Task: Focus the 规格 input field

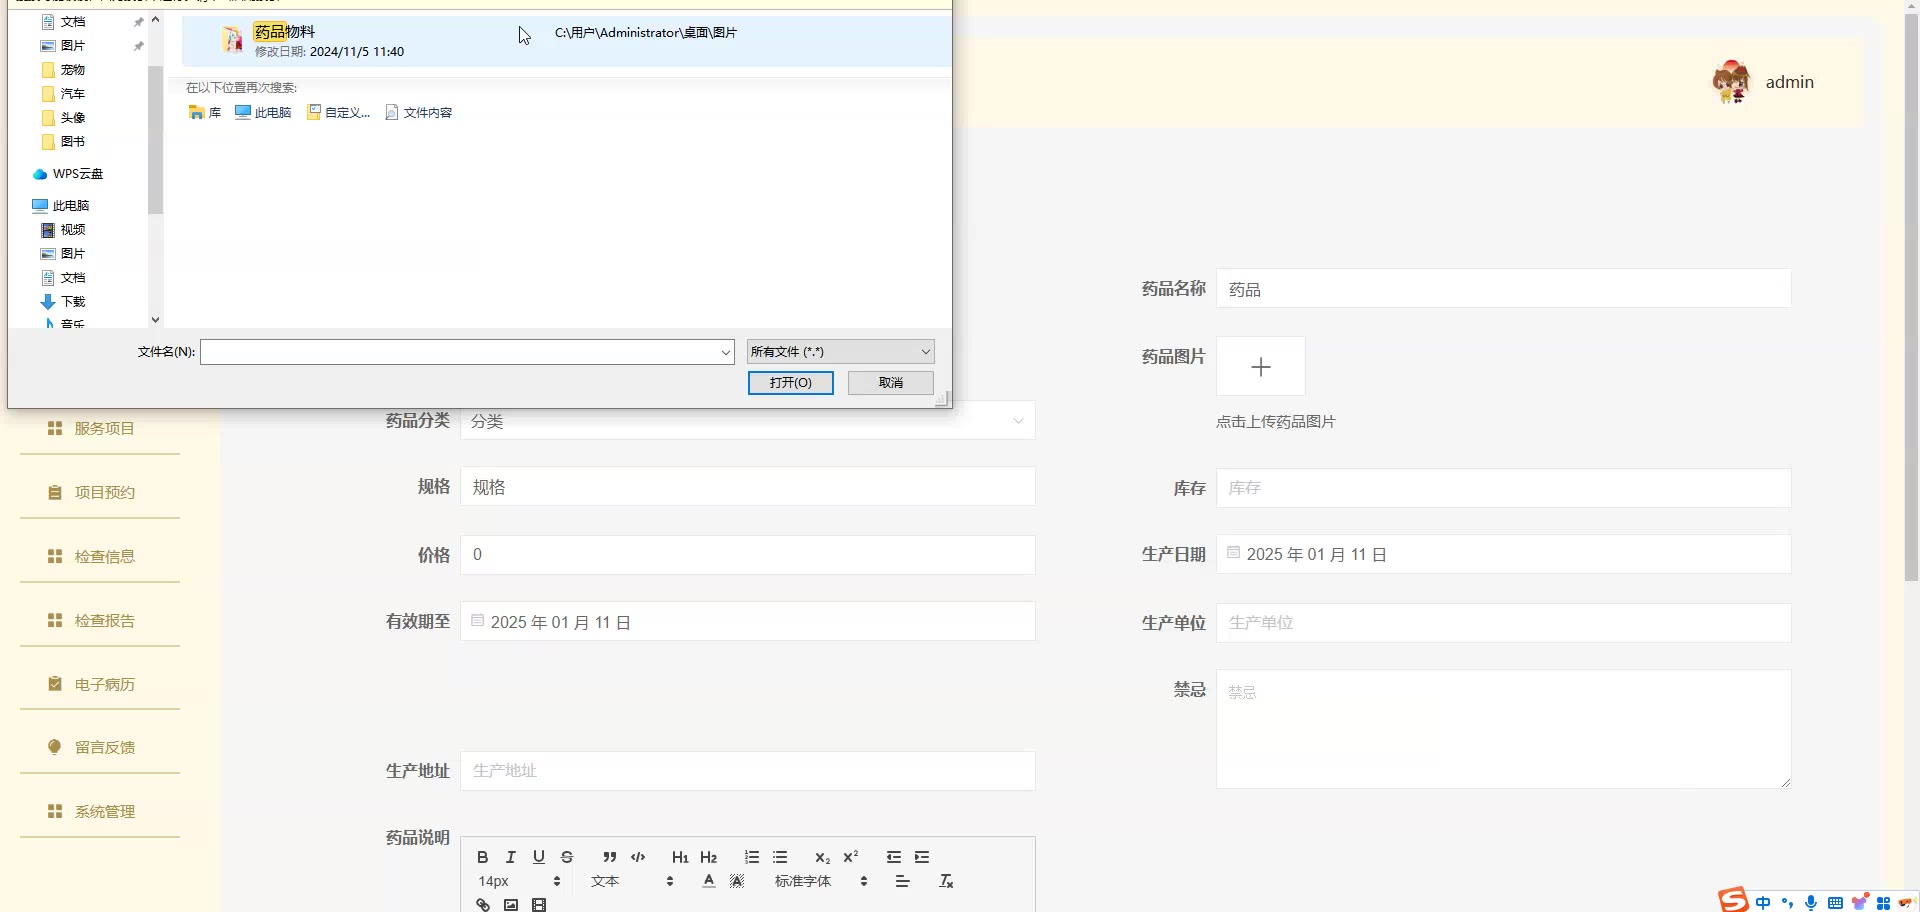Action: [748, 487]
